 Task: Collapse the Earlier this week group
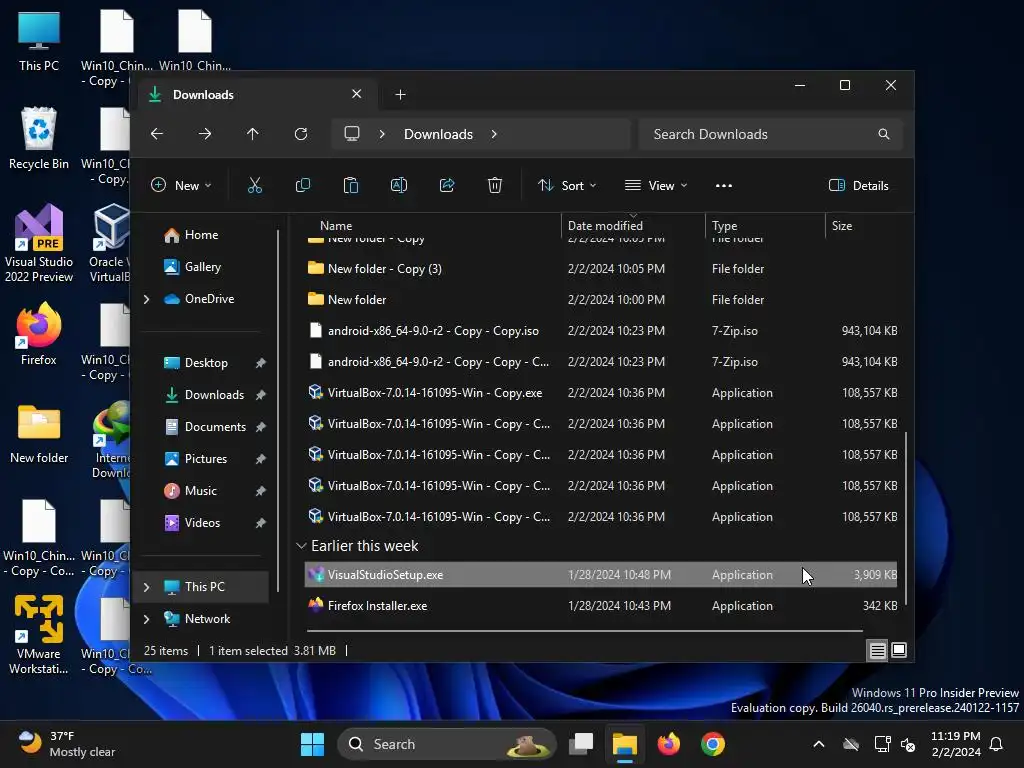click(301, 545)
